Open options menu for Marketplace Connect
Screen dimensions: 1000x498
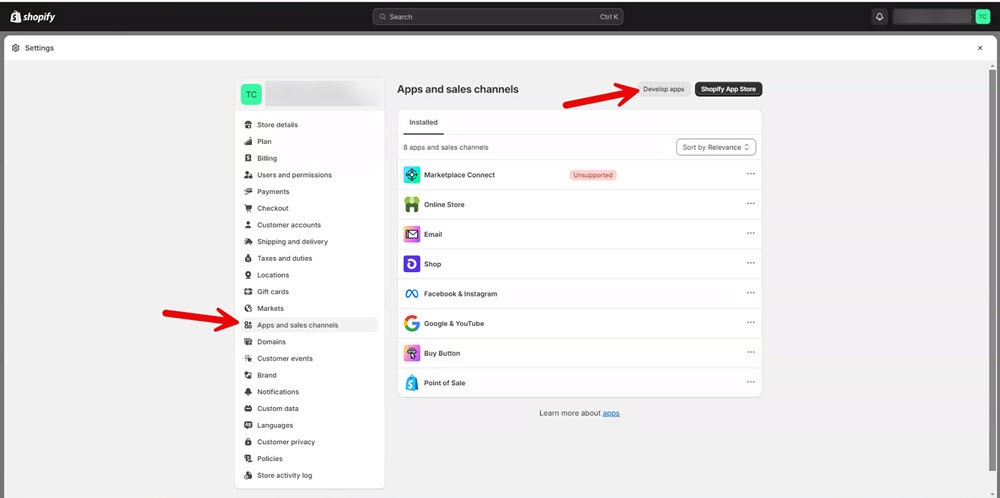pos(751,174)
